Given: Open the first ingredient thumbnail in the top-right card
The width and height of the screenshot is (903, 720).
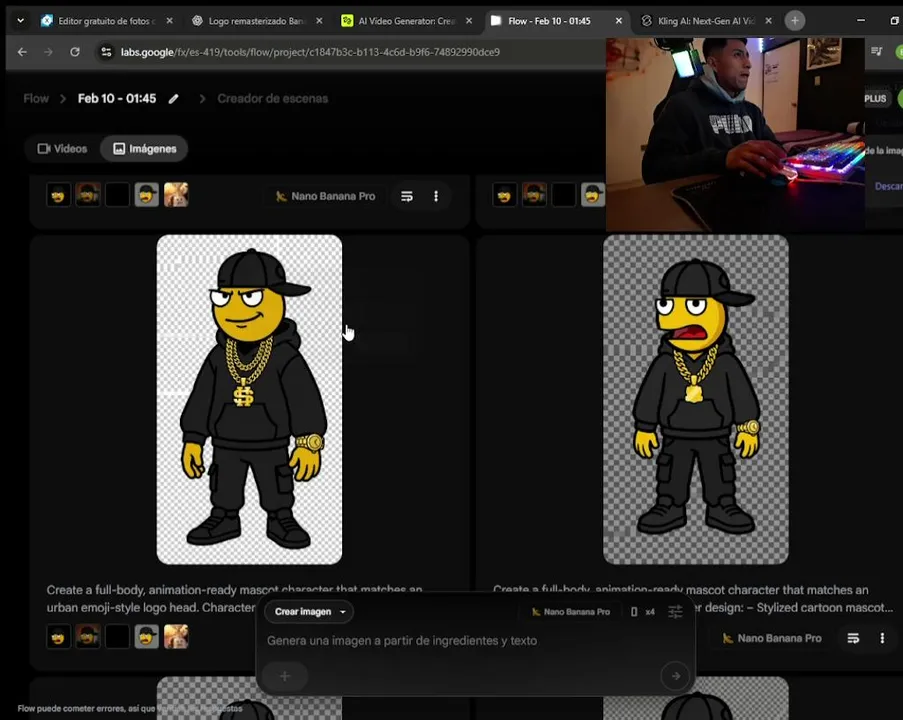Looking at the screenshot, I should click(504, 195).
